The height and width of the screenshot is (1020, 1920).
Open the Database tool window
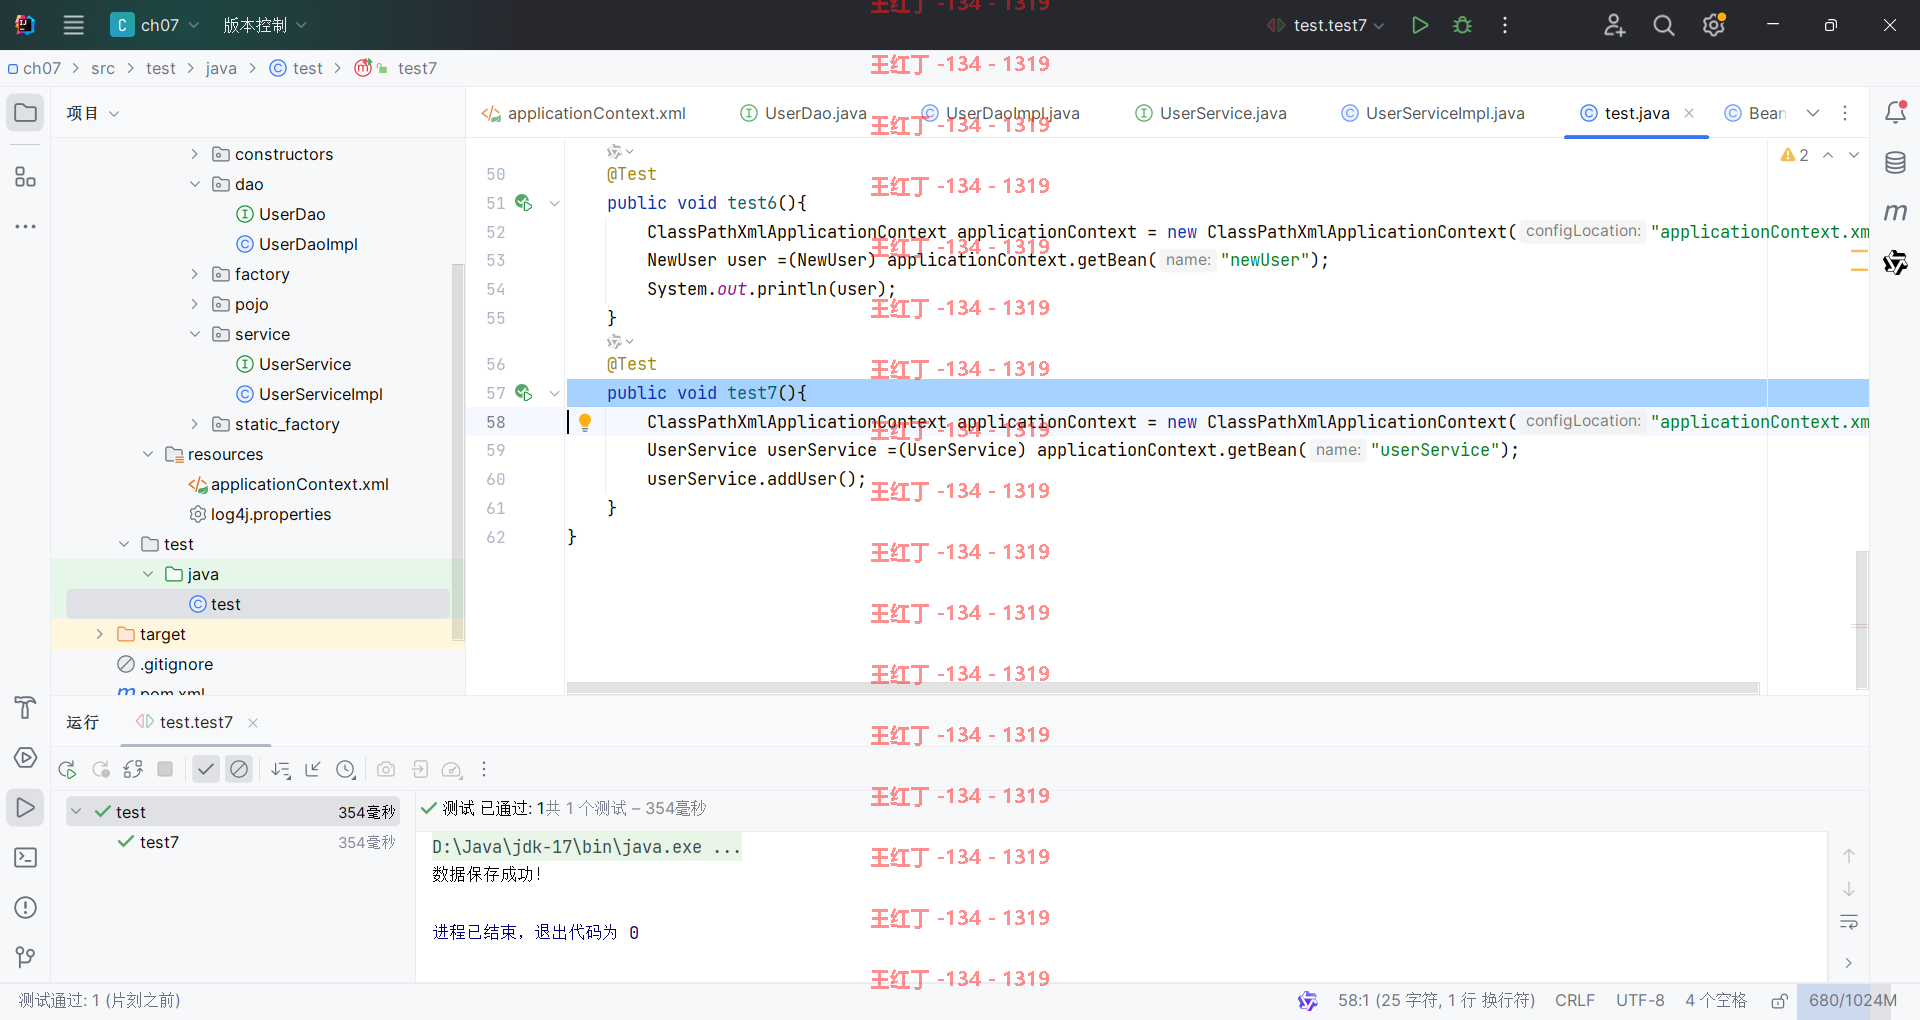click(1895, 163)
